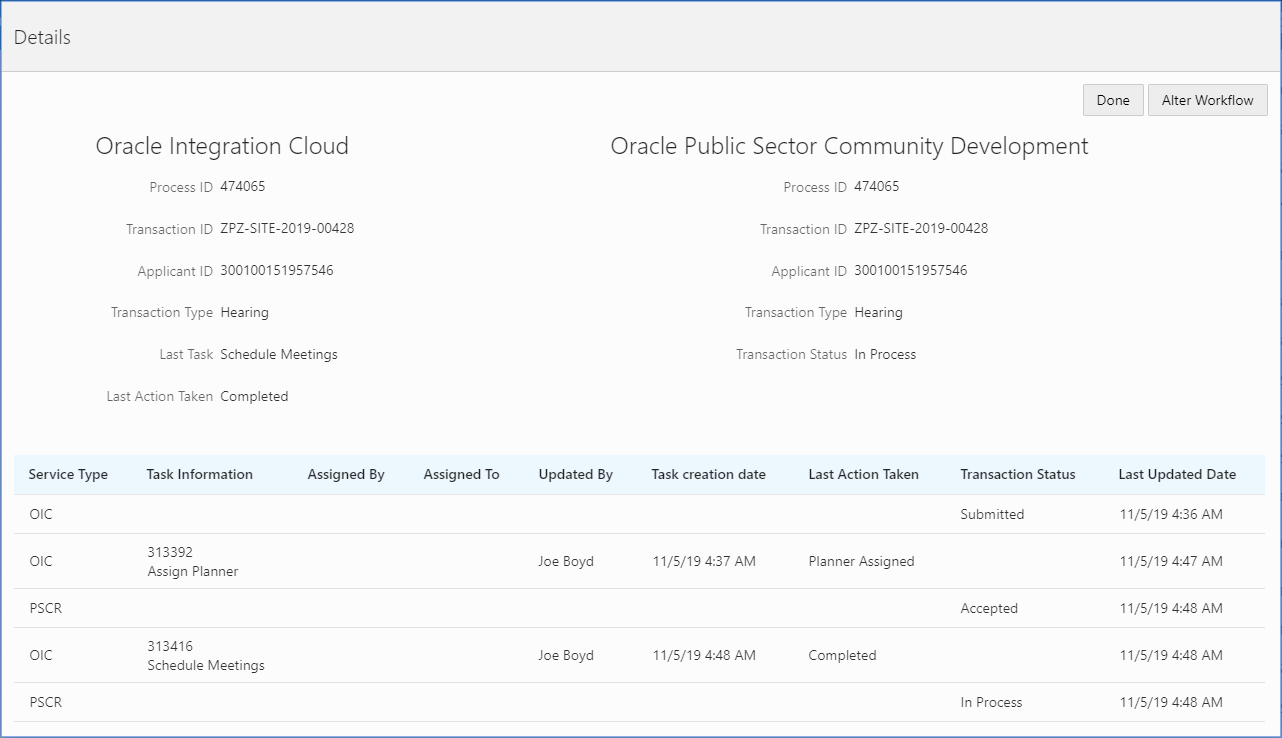
Task: Click Oracle Integration Cloud Applicant ID value
Action: click(277, 270)
